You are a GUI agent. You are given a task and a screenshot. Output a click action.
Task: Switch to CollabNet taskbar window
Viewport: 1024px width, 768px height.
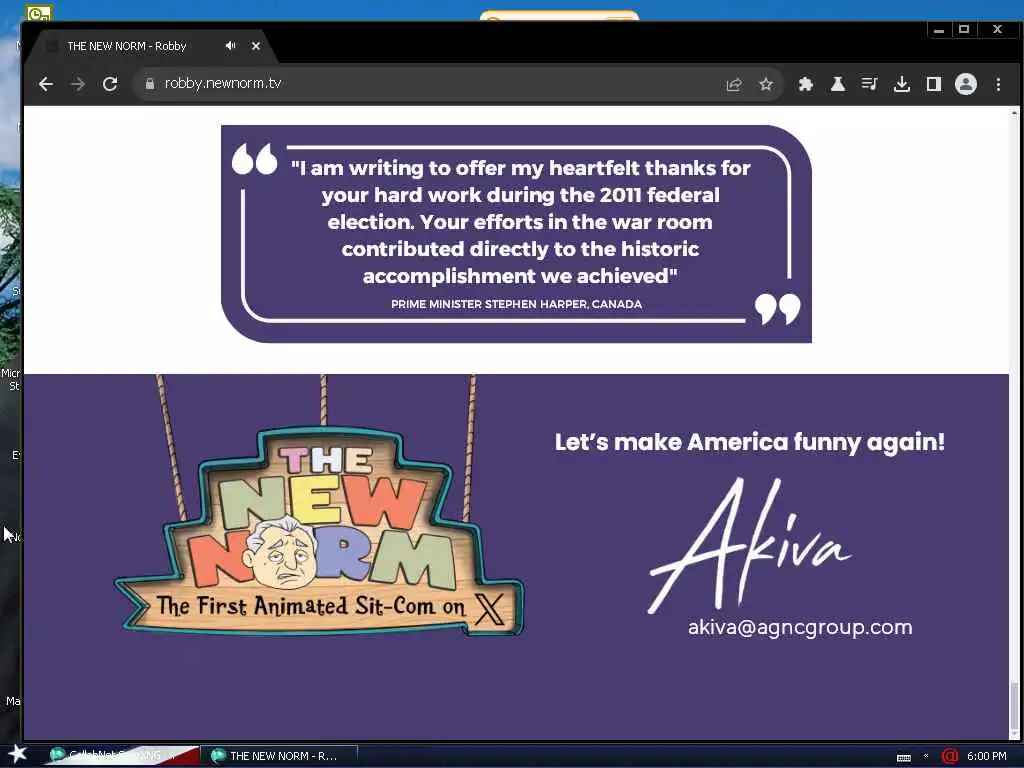click(121, 756)
